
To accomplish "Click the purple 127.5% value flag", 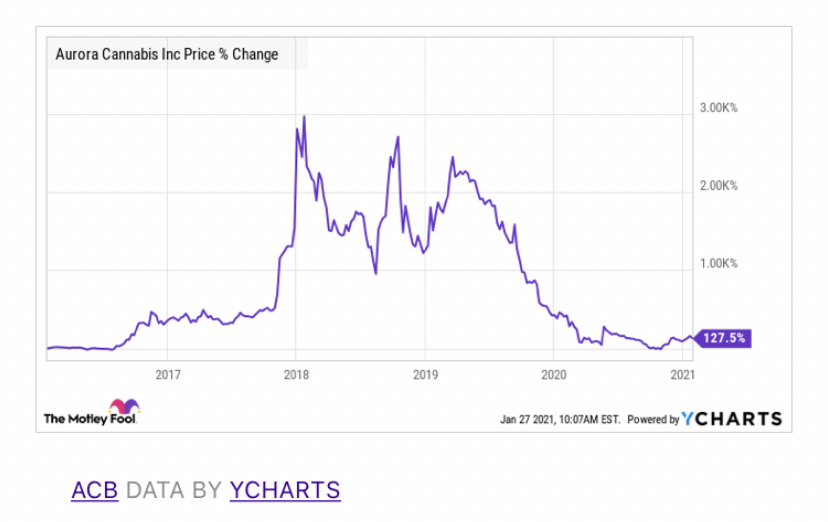I will 723,338.
